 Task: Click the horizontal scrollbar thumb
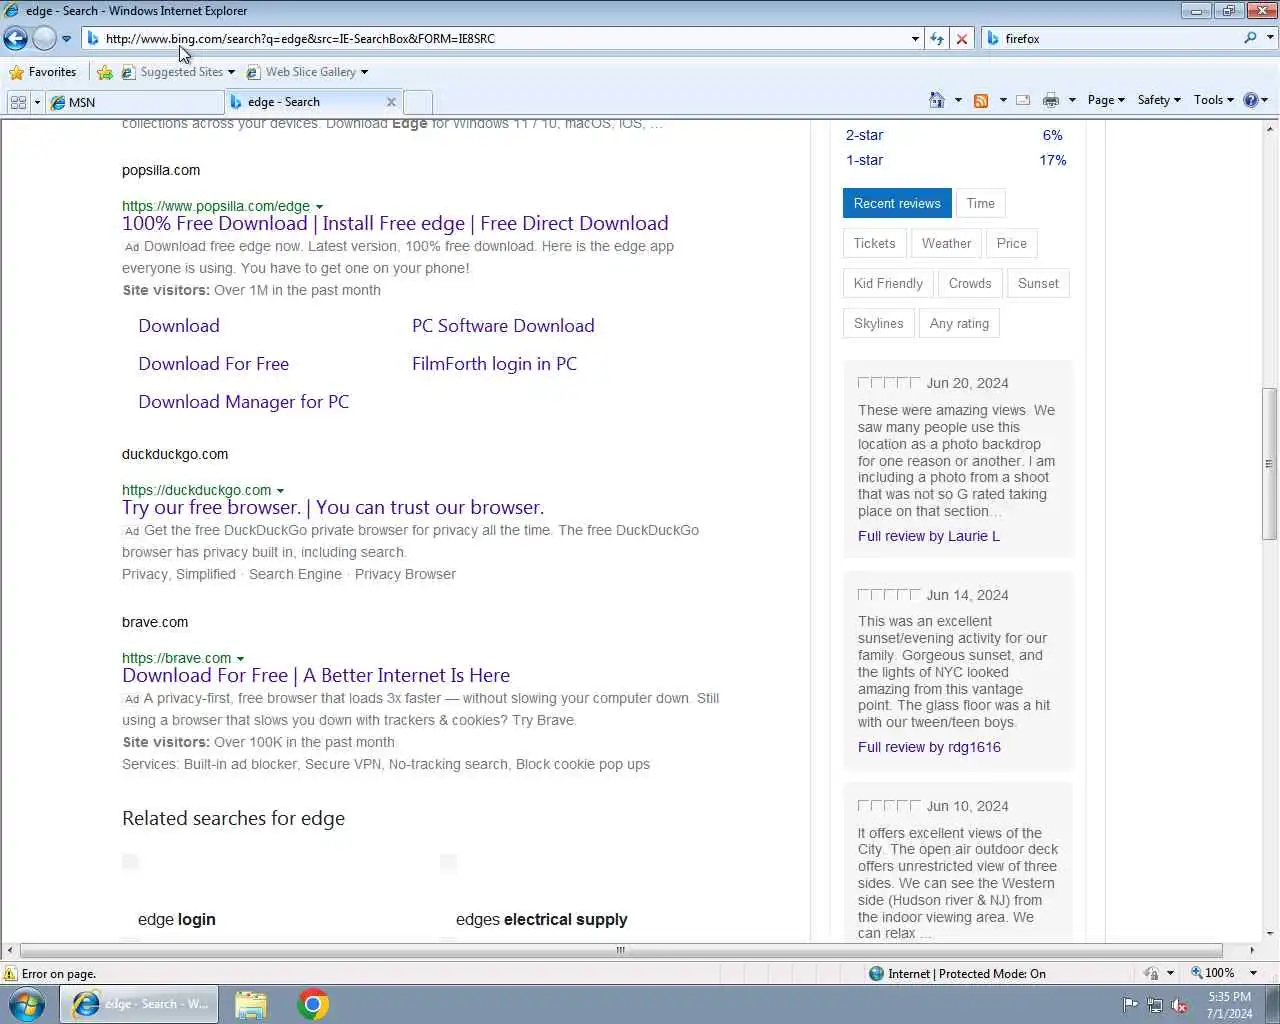tap(620, 950)
